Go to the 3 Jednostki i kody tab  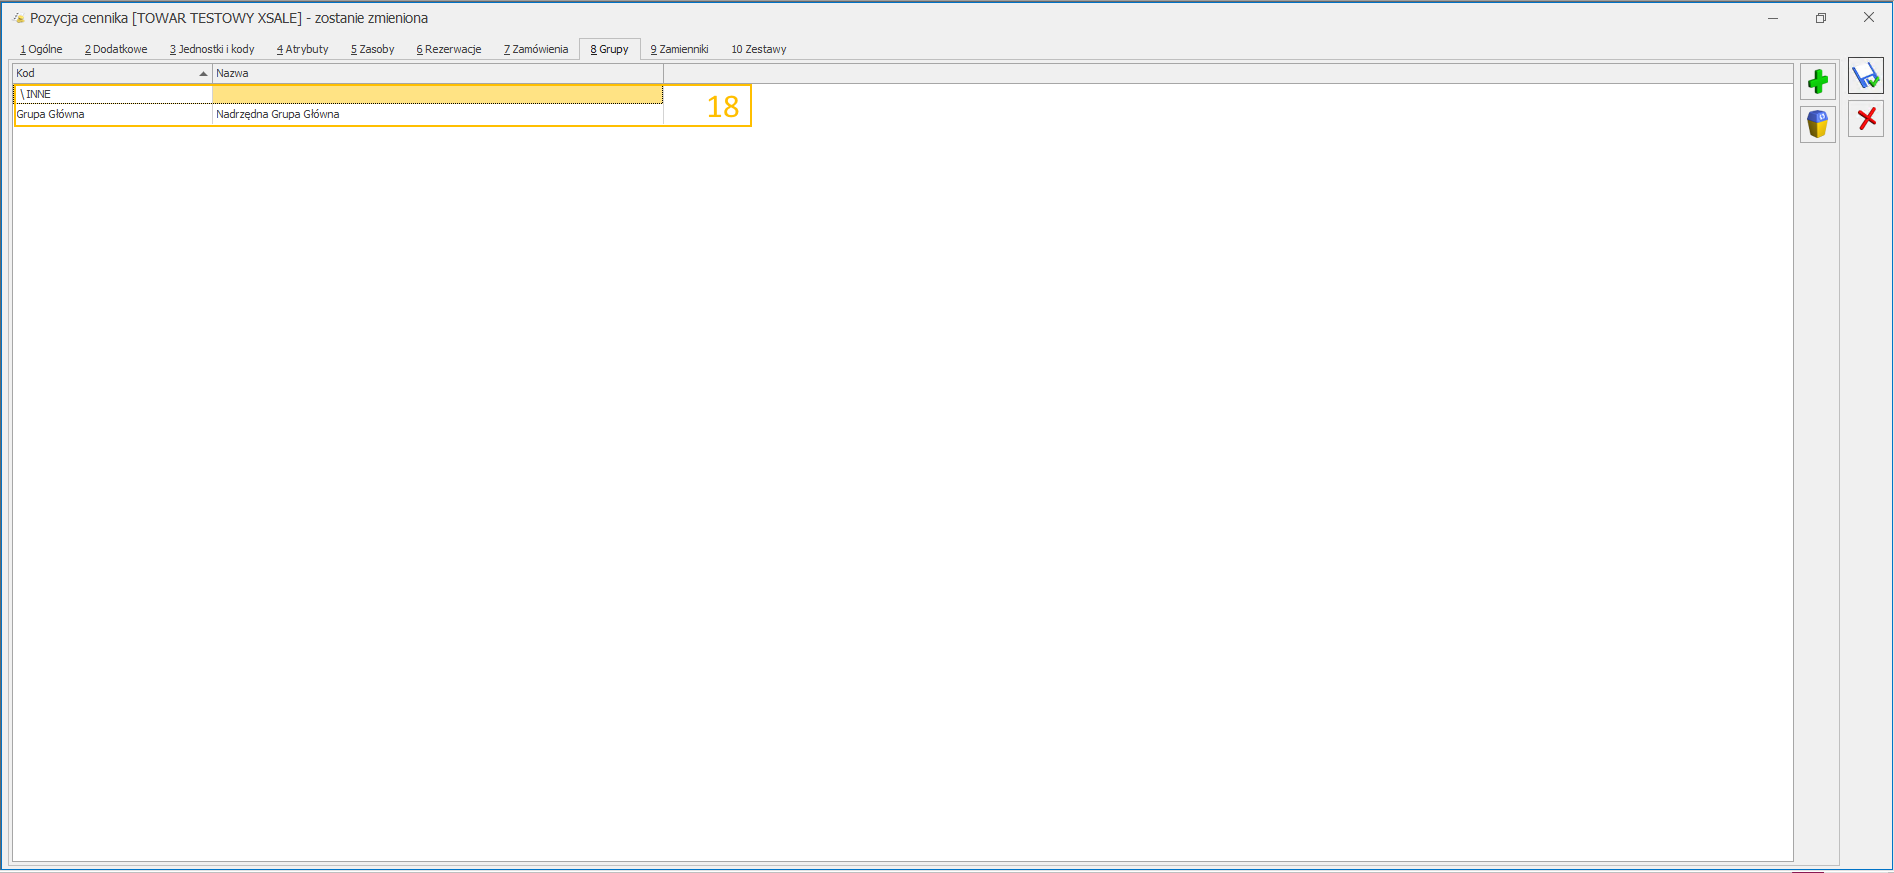pos(212,49)
